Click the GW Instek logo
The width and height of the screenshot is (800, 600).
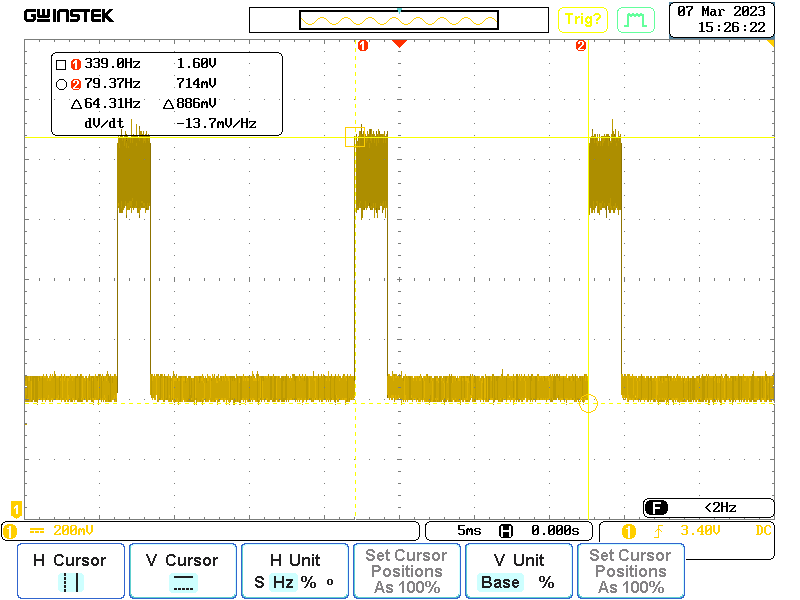[69, 16]
